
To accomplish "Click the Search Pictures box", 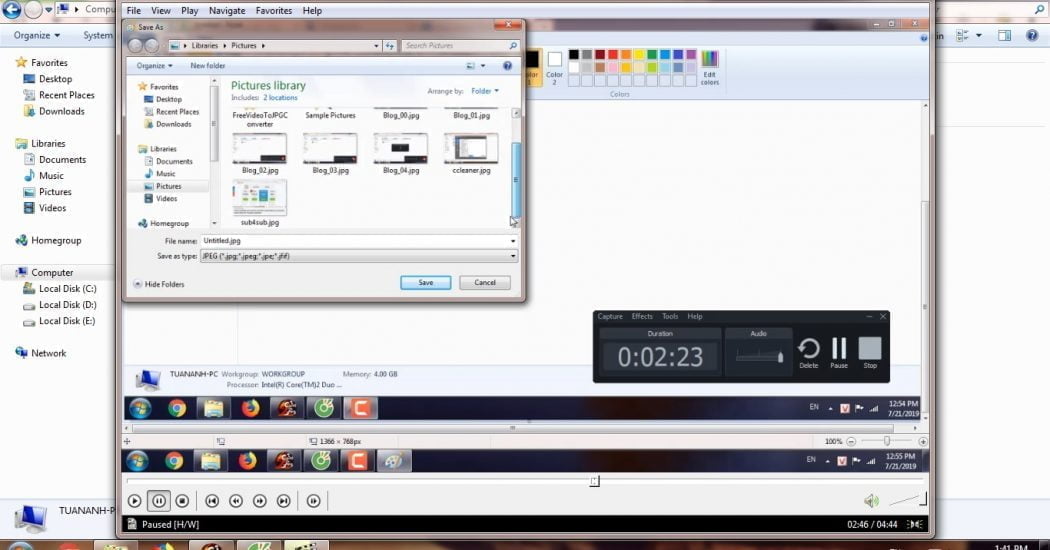I will (x=460, y=46).
